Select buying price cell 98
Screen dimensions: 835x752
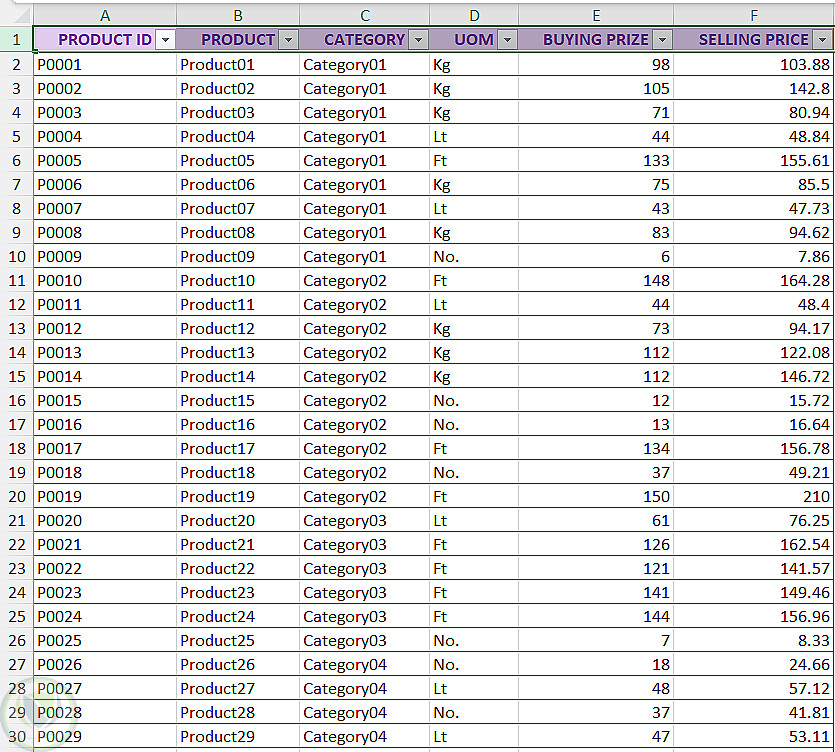[596, 64]
